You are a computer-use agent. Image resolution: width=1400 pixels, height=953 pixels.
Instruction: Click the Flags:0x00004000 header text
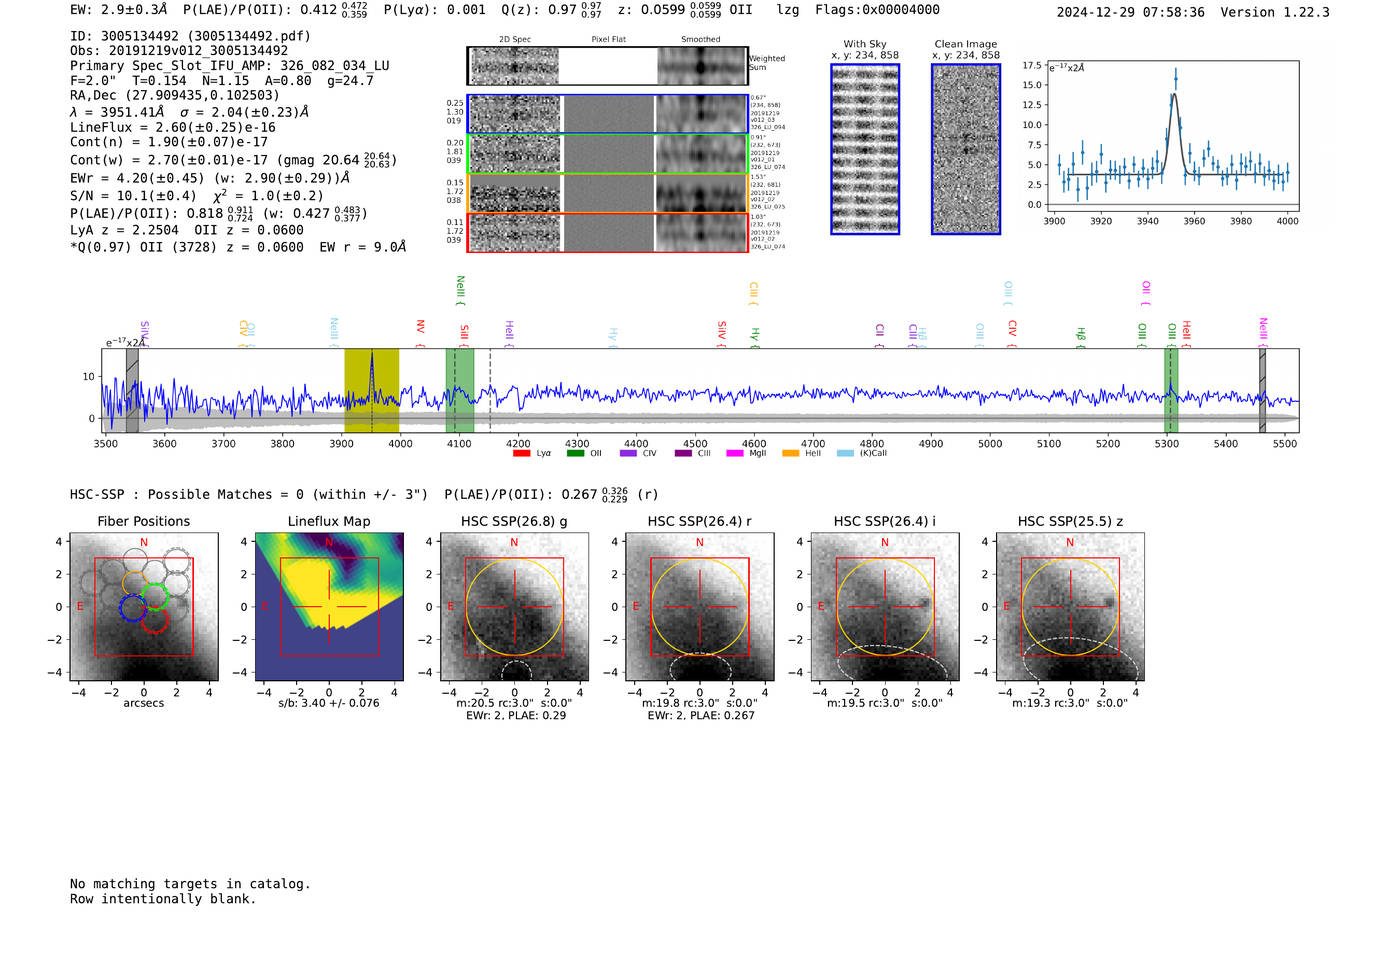pyautogui.click(x=877, y=10)
